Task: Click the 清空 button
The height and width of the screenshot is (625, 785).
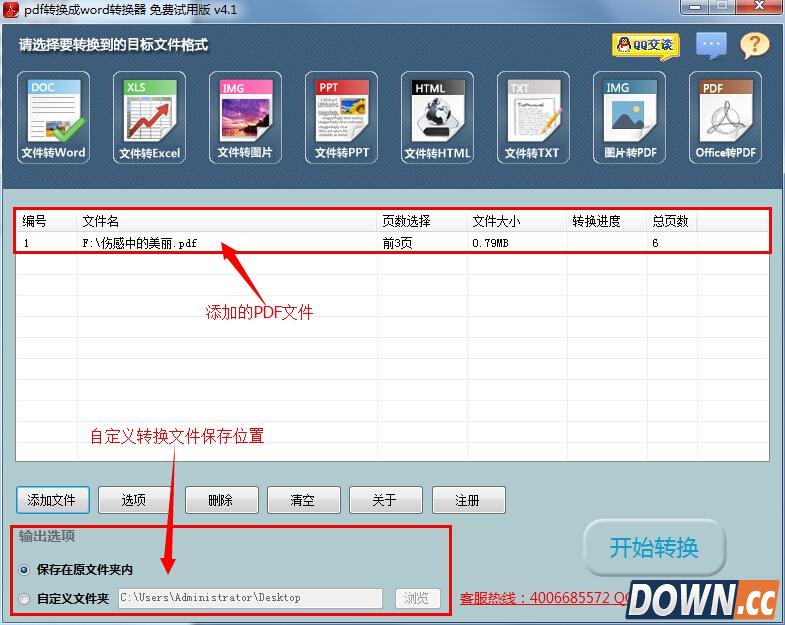Action: (x=303, y=500)
